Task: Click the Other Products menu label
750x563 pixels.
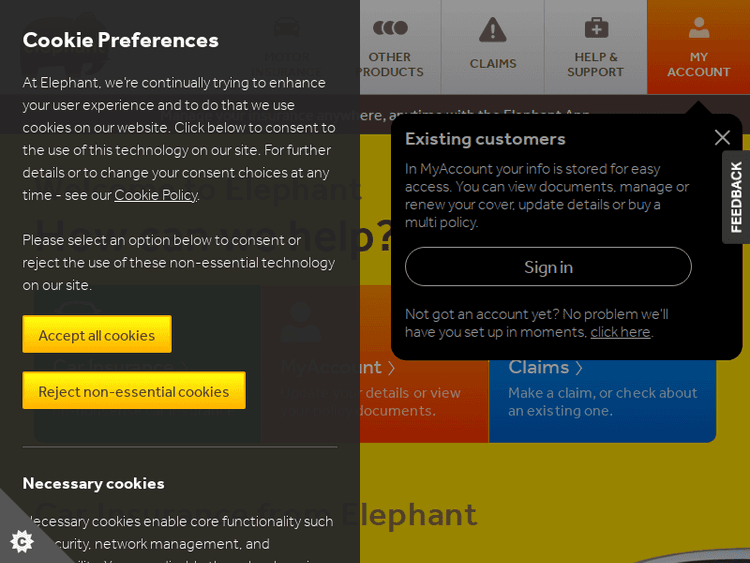Action: (390, 65)
